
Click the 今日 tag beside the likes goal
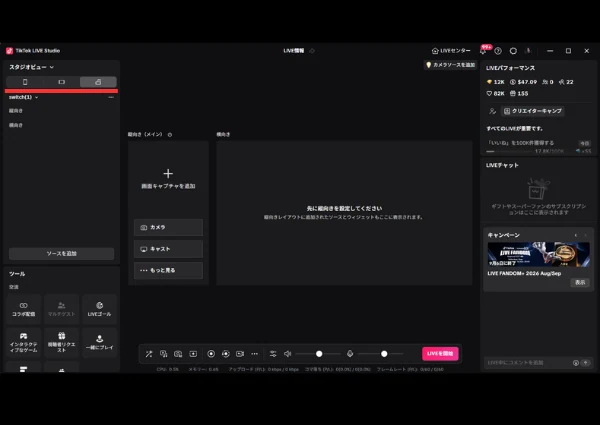tap(585, 143)
